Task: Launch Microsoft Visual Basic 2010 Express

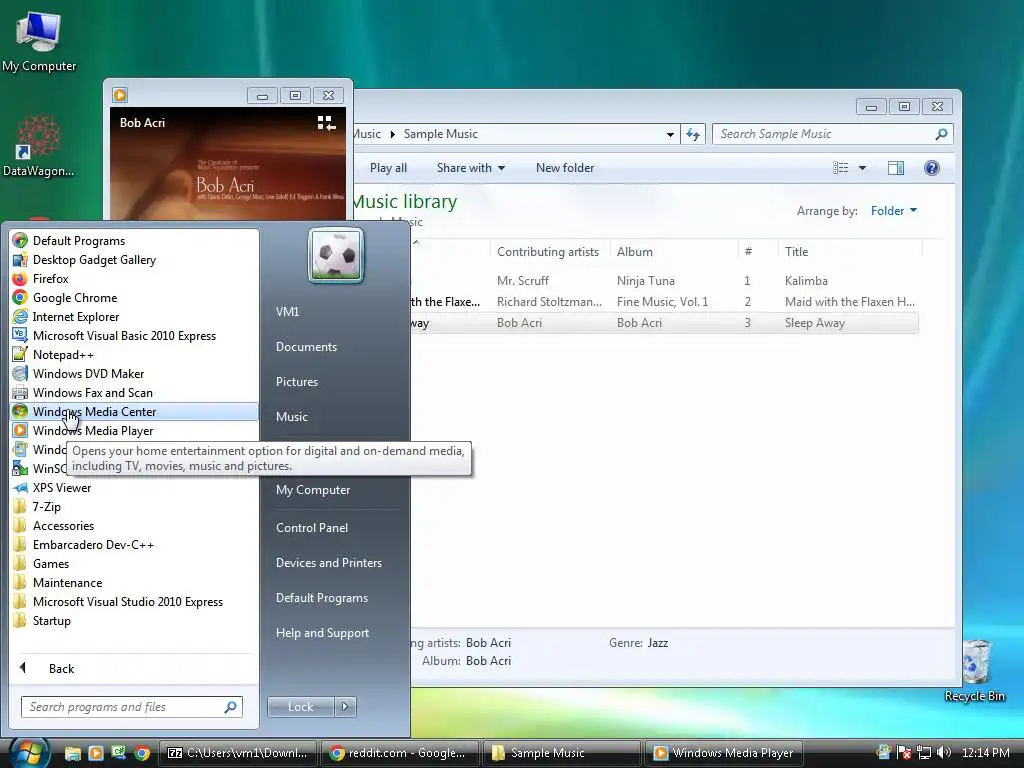Action: click(134, 336)
